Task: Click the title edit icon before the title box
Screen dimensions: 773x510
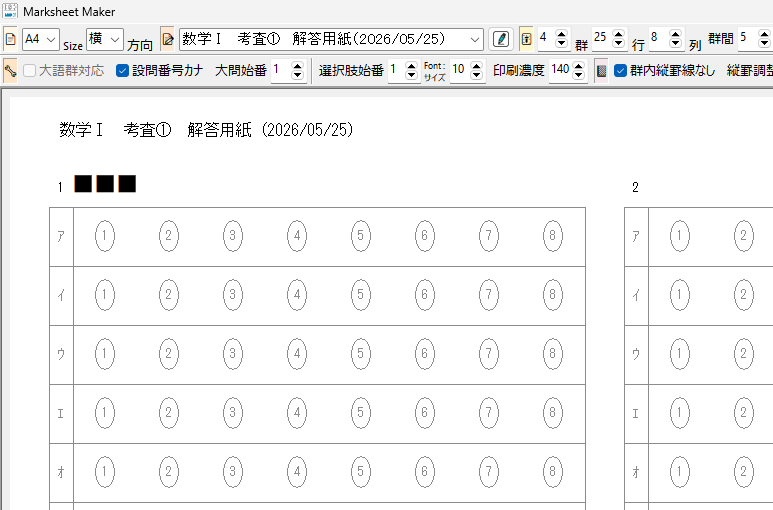Action: 167,40
